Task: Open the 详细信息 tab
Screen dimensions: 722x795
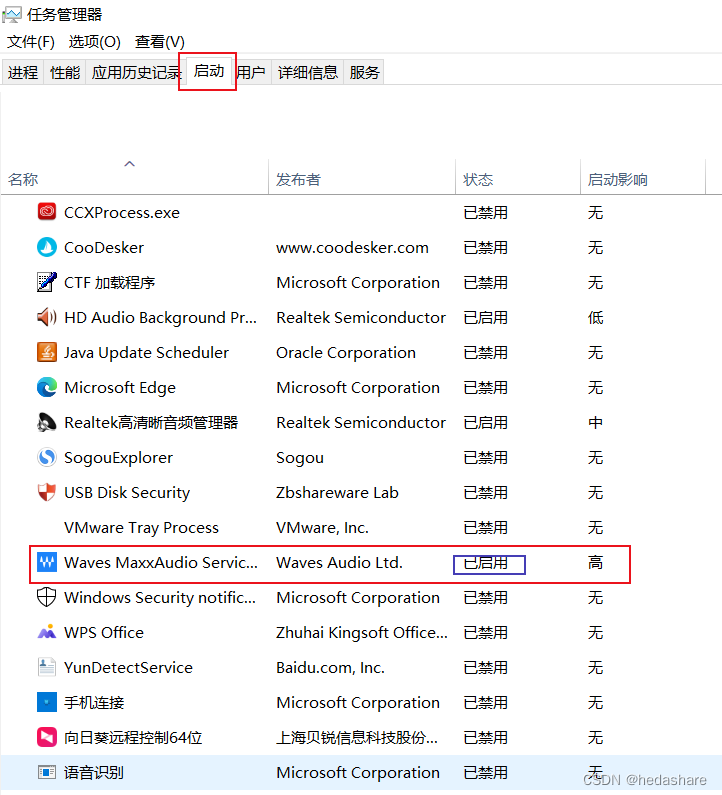Action: pos(308,73)
